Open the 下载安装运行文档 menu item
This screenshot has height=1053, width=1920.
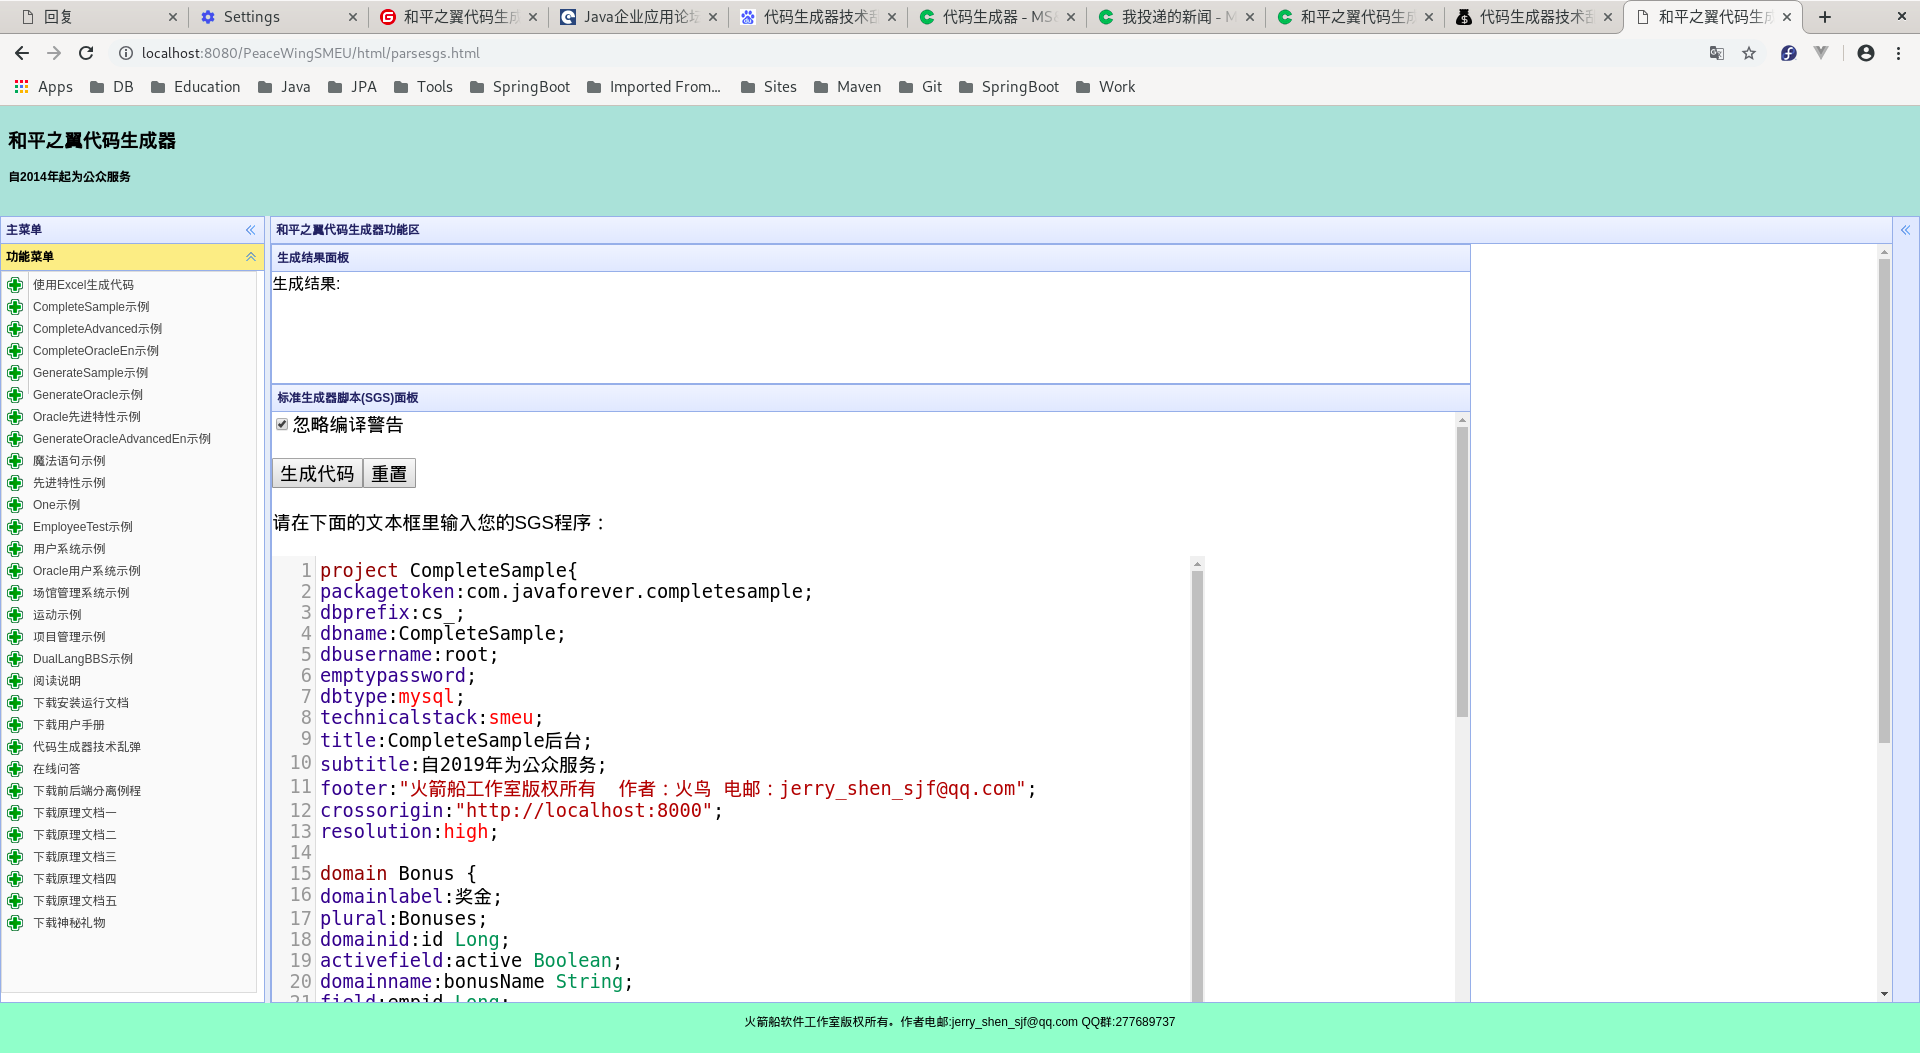pos(81,703)
